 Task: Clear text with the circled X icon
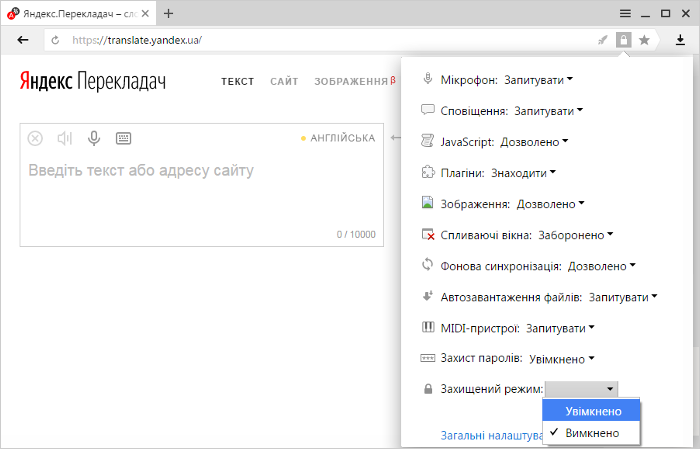[x=35, y=138]
